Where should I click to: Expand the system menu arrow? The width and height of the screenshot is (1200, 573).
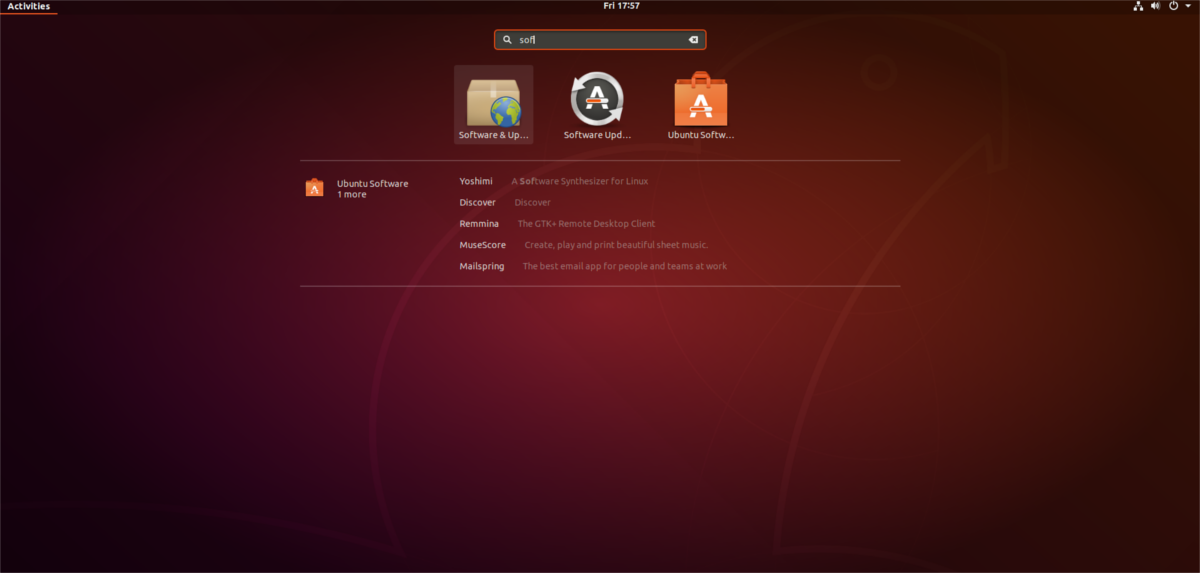[1187, 6]
